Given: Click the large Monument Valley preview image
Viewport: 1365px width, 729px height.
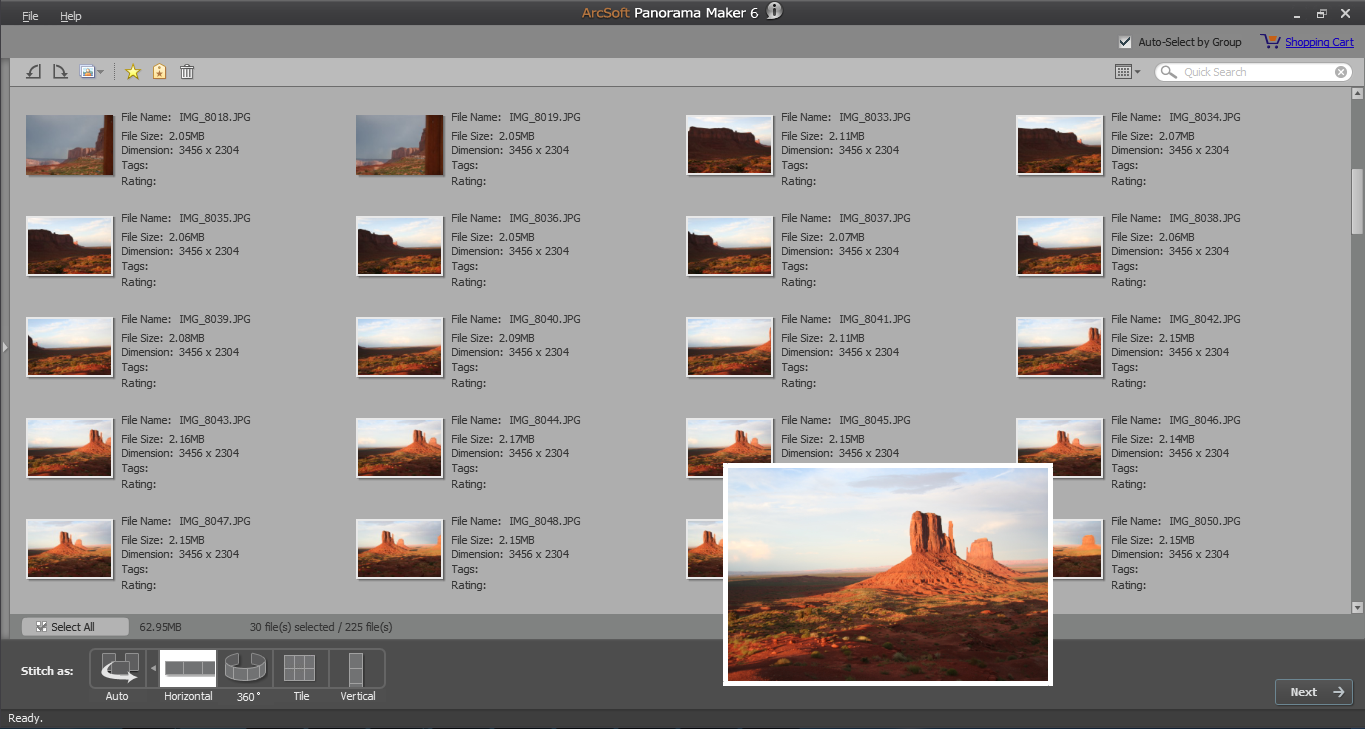Looking at the screenshot, I should click(888, 575).
